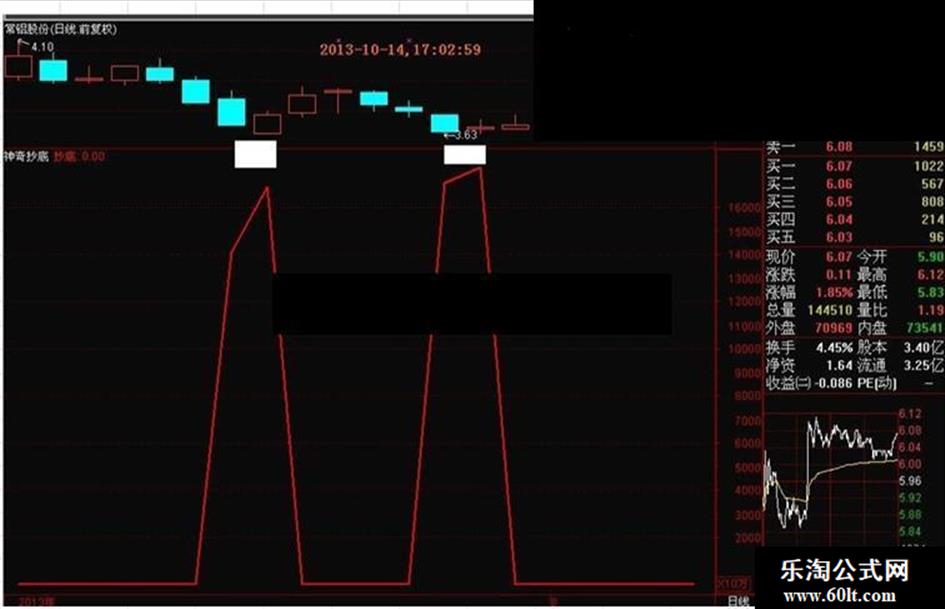Click the 买二 volume 567
Screen dimensions: 945x609
click(x=932, y=184)
